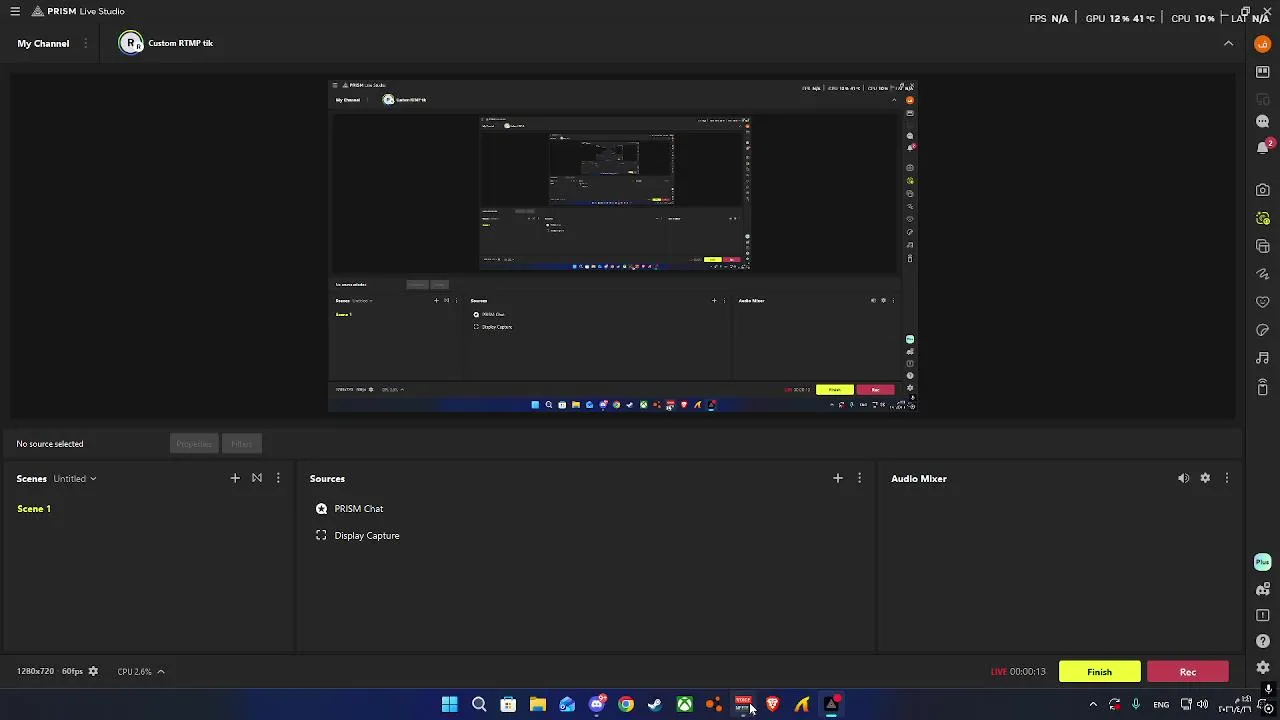This screenshot has width=1280, height=720.
Task: Click the green virtual camera icon in sidebar
Action: click(1262, 218)
